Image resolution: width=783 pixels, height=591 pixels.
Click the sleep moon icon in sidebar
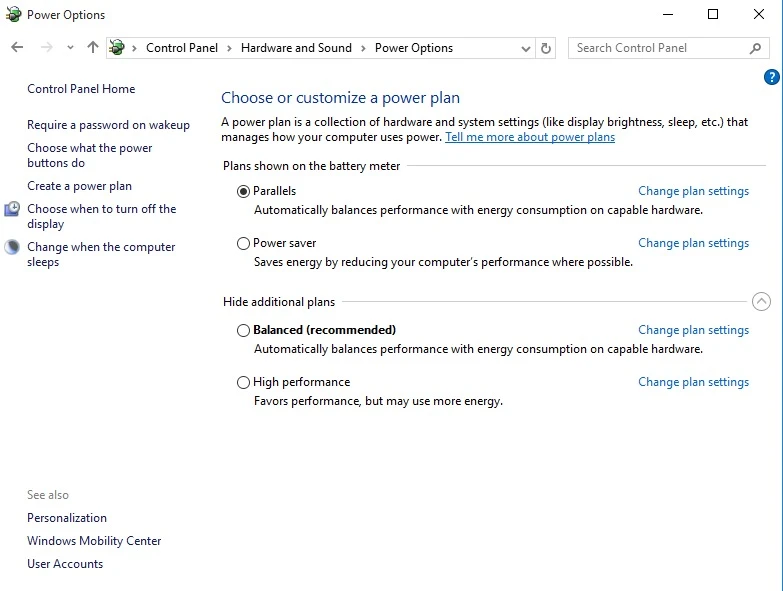12,247
